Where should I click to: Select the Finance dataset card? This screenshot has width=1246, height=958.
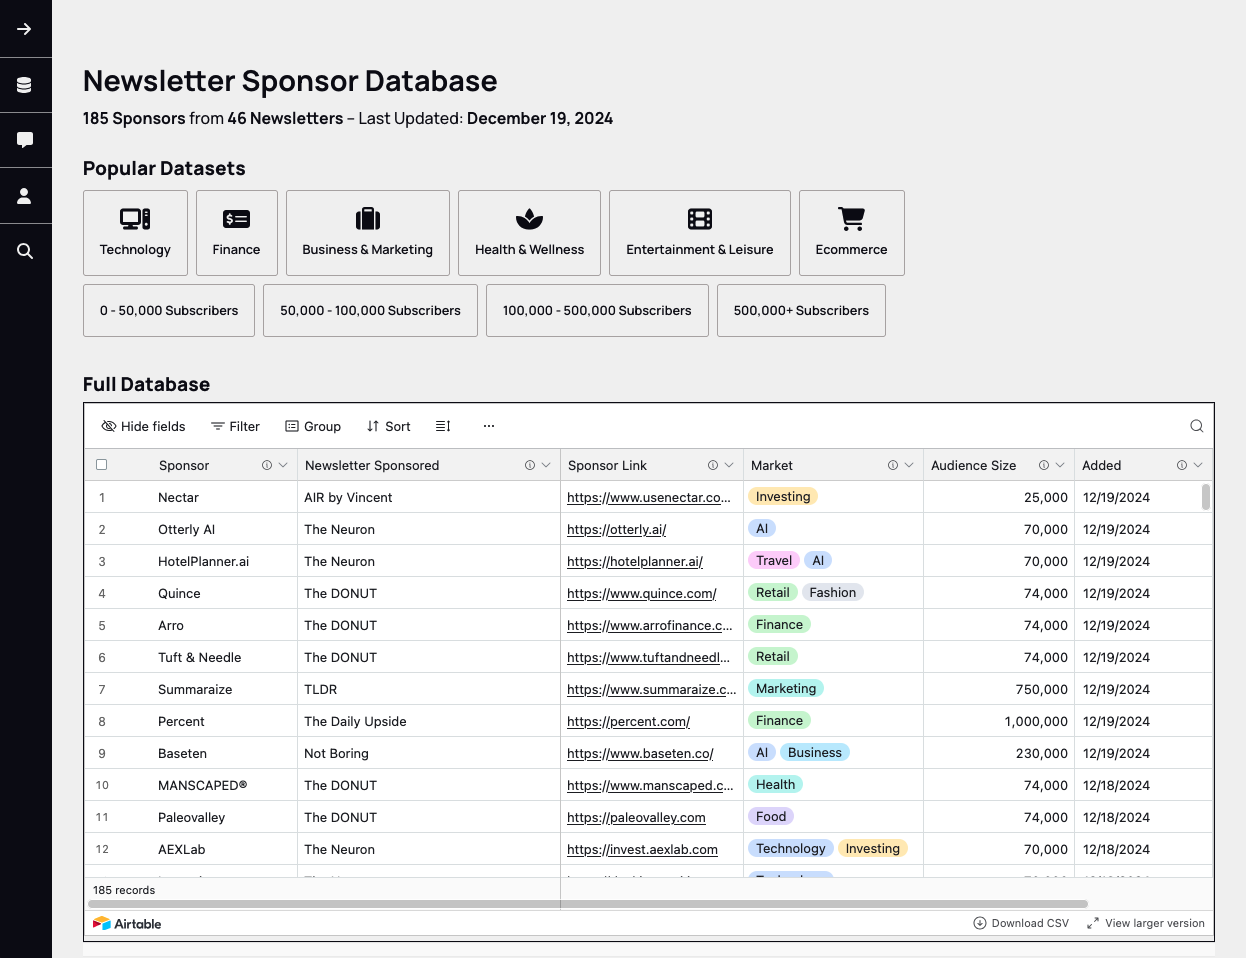click(237, 233)
